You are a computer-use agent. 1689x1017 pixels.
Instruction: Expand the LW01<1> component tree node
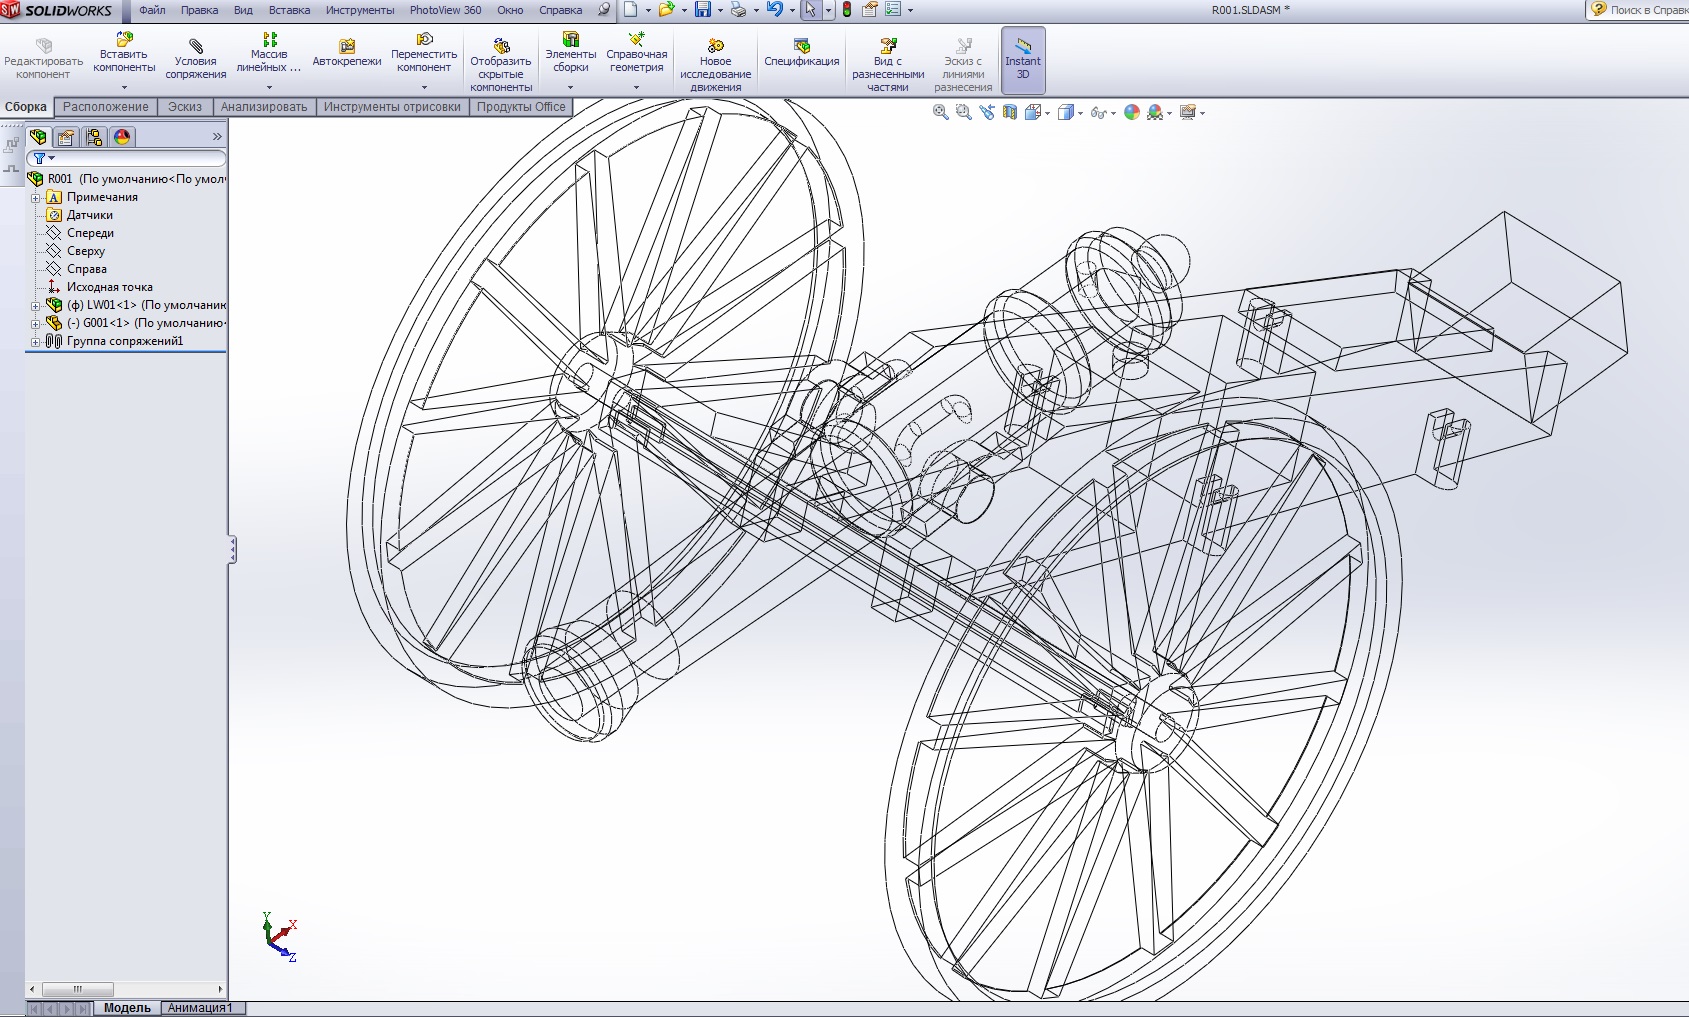click(36, 305)
